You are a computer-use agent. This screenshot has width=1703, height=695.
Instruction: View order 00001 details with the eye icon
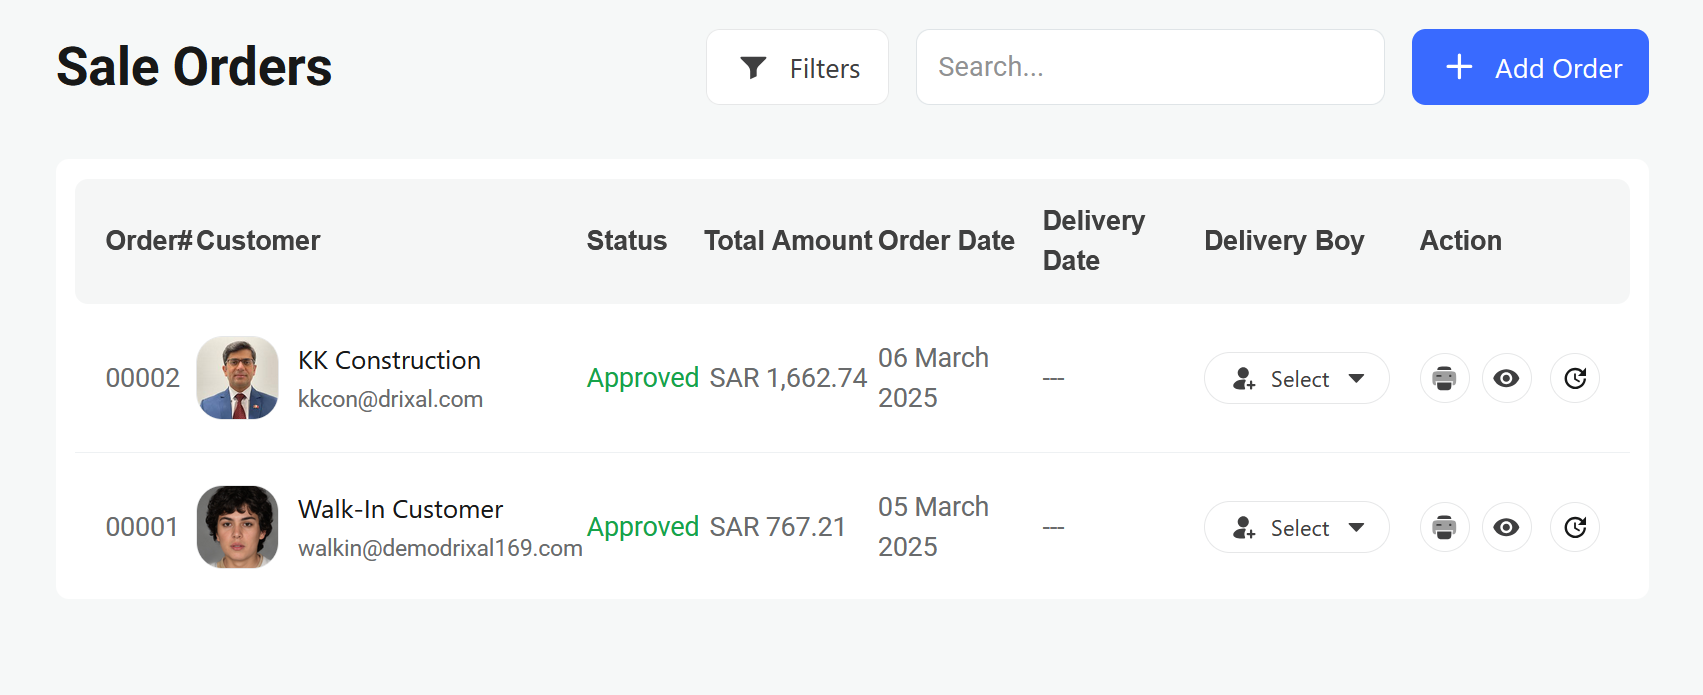[x=1506, y=527]
